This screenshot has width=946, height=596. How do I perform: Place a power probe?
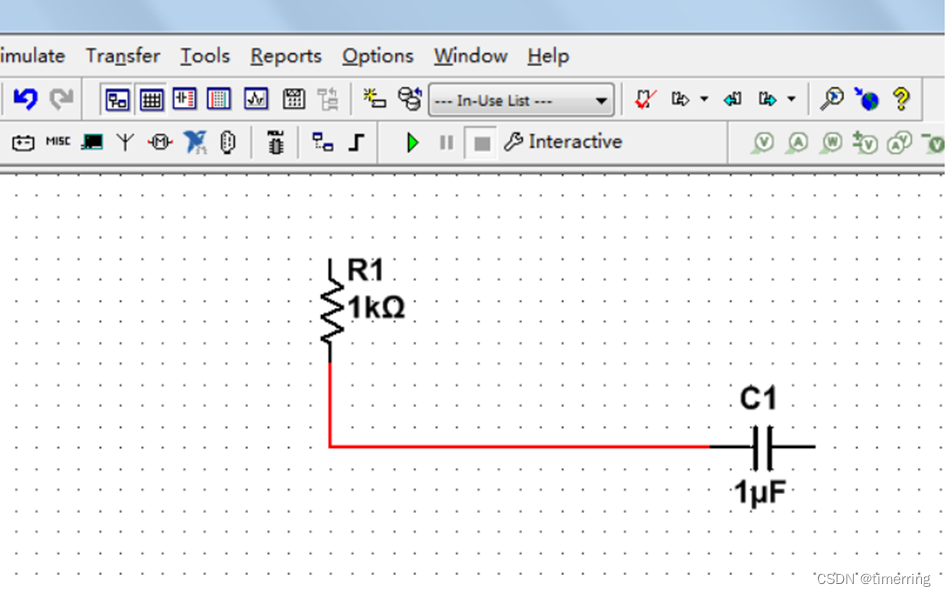pos(831,143)
